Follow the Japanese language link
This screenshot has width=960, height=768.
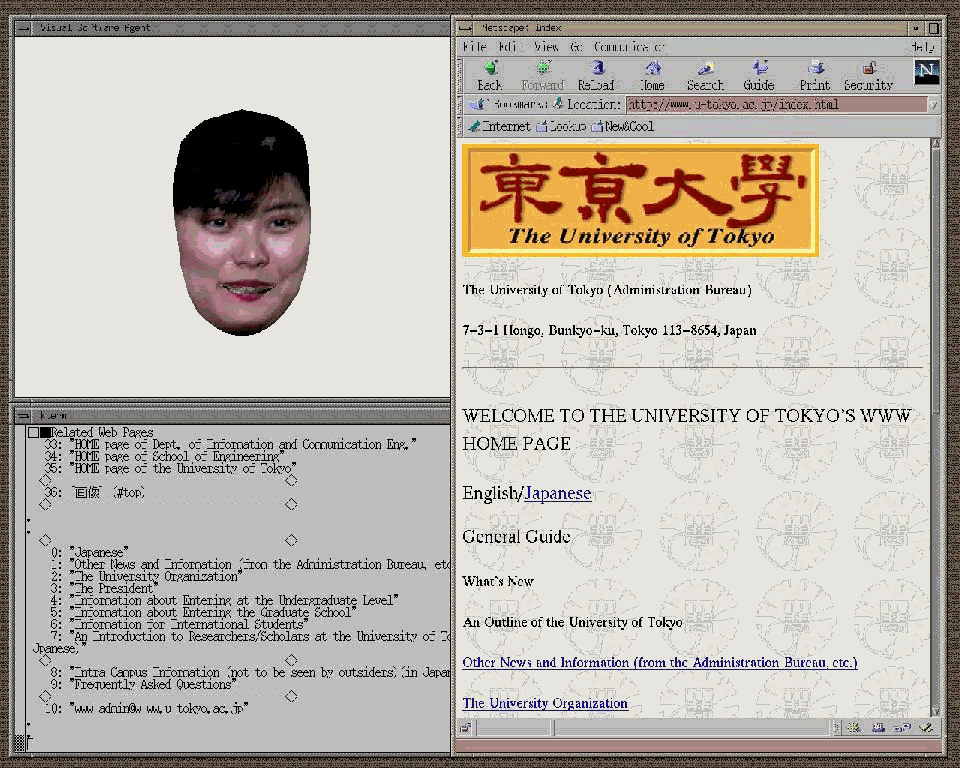pyautogui.click(x=558, y=494)
